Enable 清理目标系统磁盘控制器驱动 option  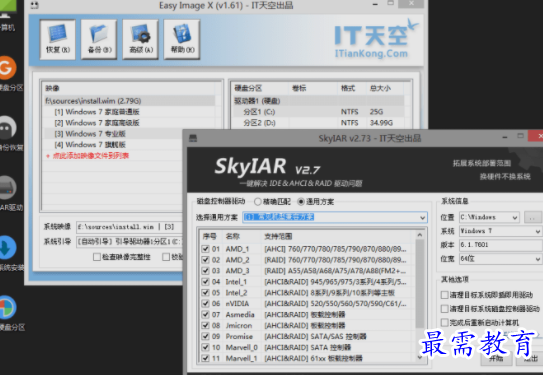coord(444,309)
